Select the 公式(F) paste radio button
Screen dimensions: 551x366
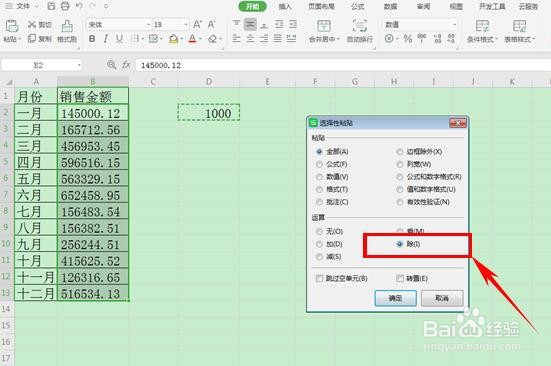pyautogui.click(x=319, y=164)
